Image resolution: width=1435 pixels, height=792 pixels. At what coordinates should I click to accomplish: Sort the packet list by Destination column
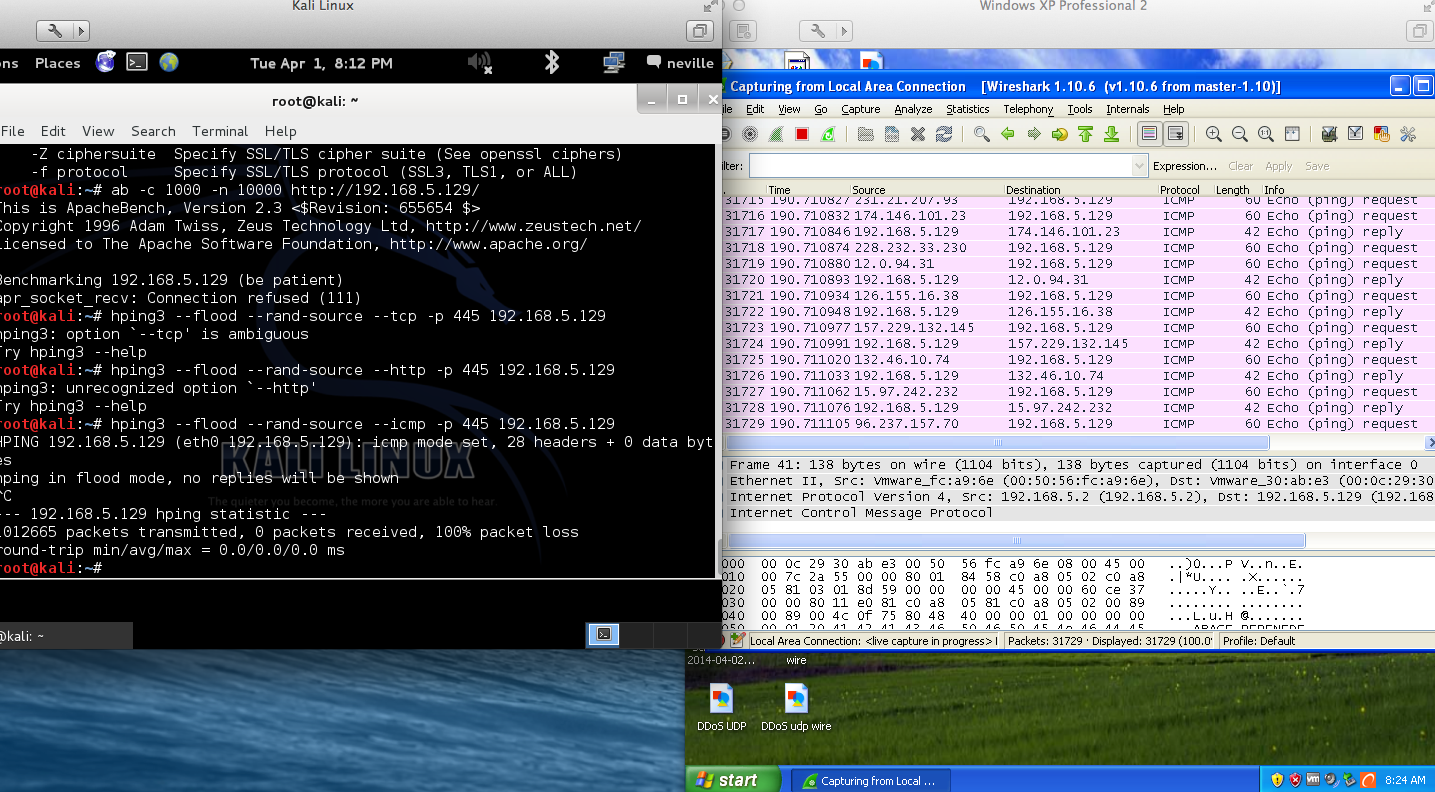click(1081, 190)
